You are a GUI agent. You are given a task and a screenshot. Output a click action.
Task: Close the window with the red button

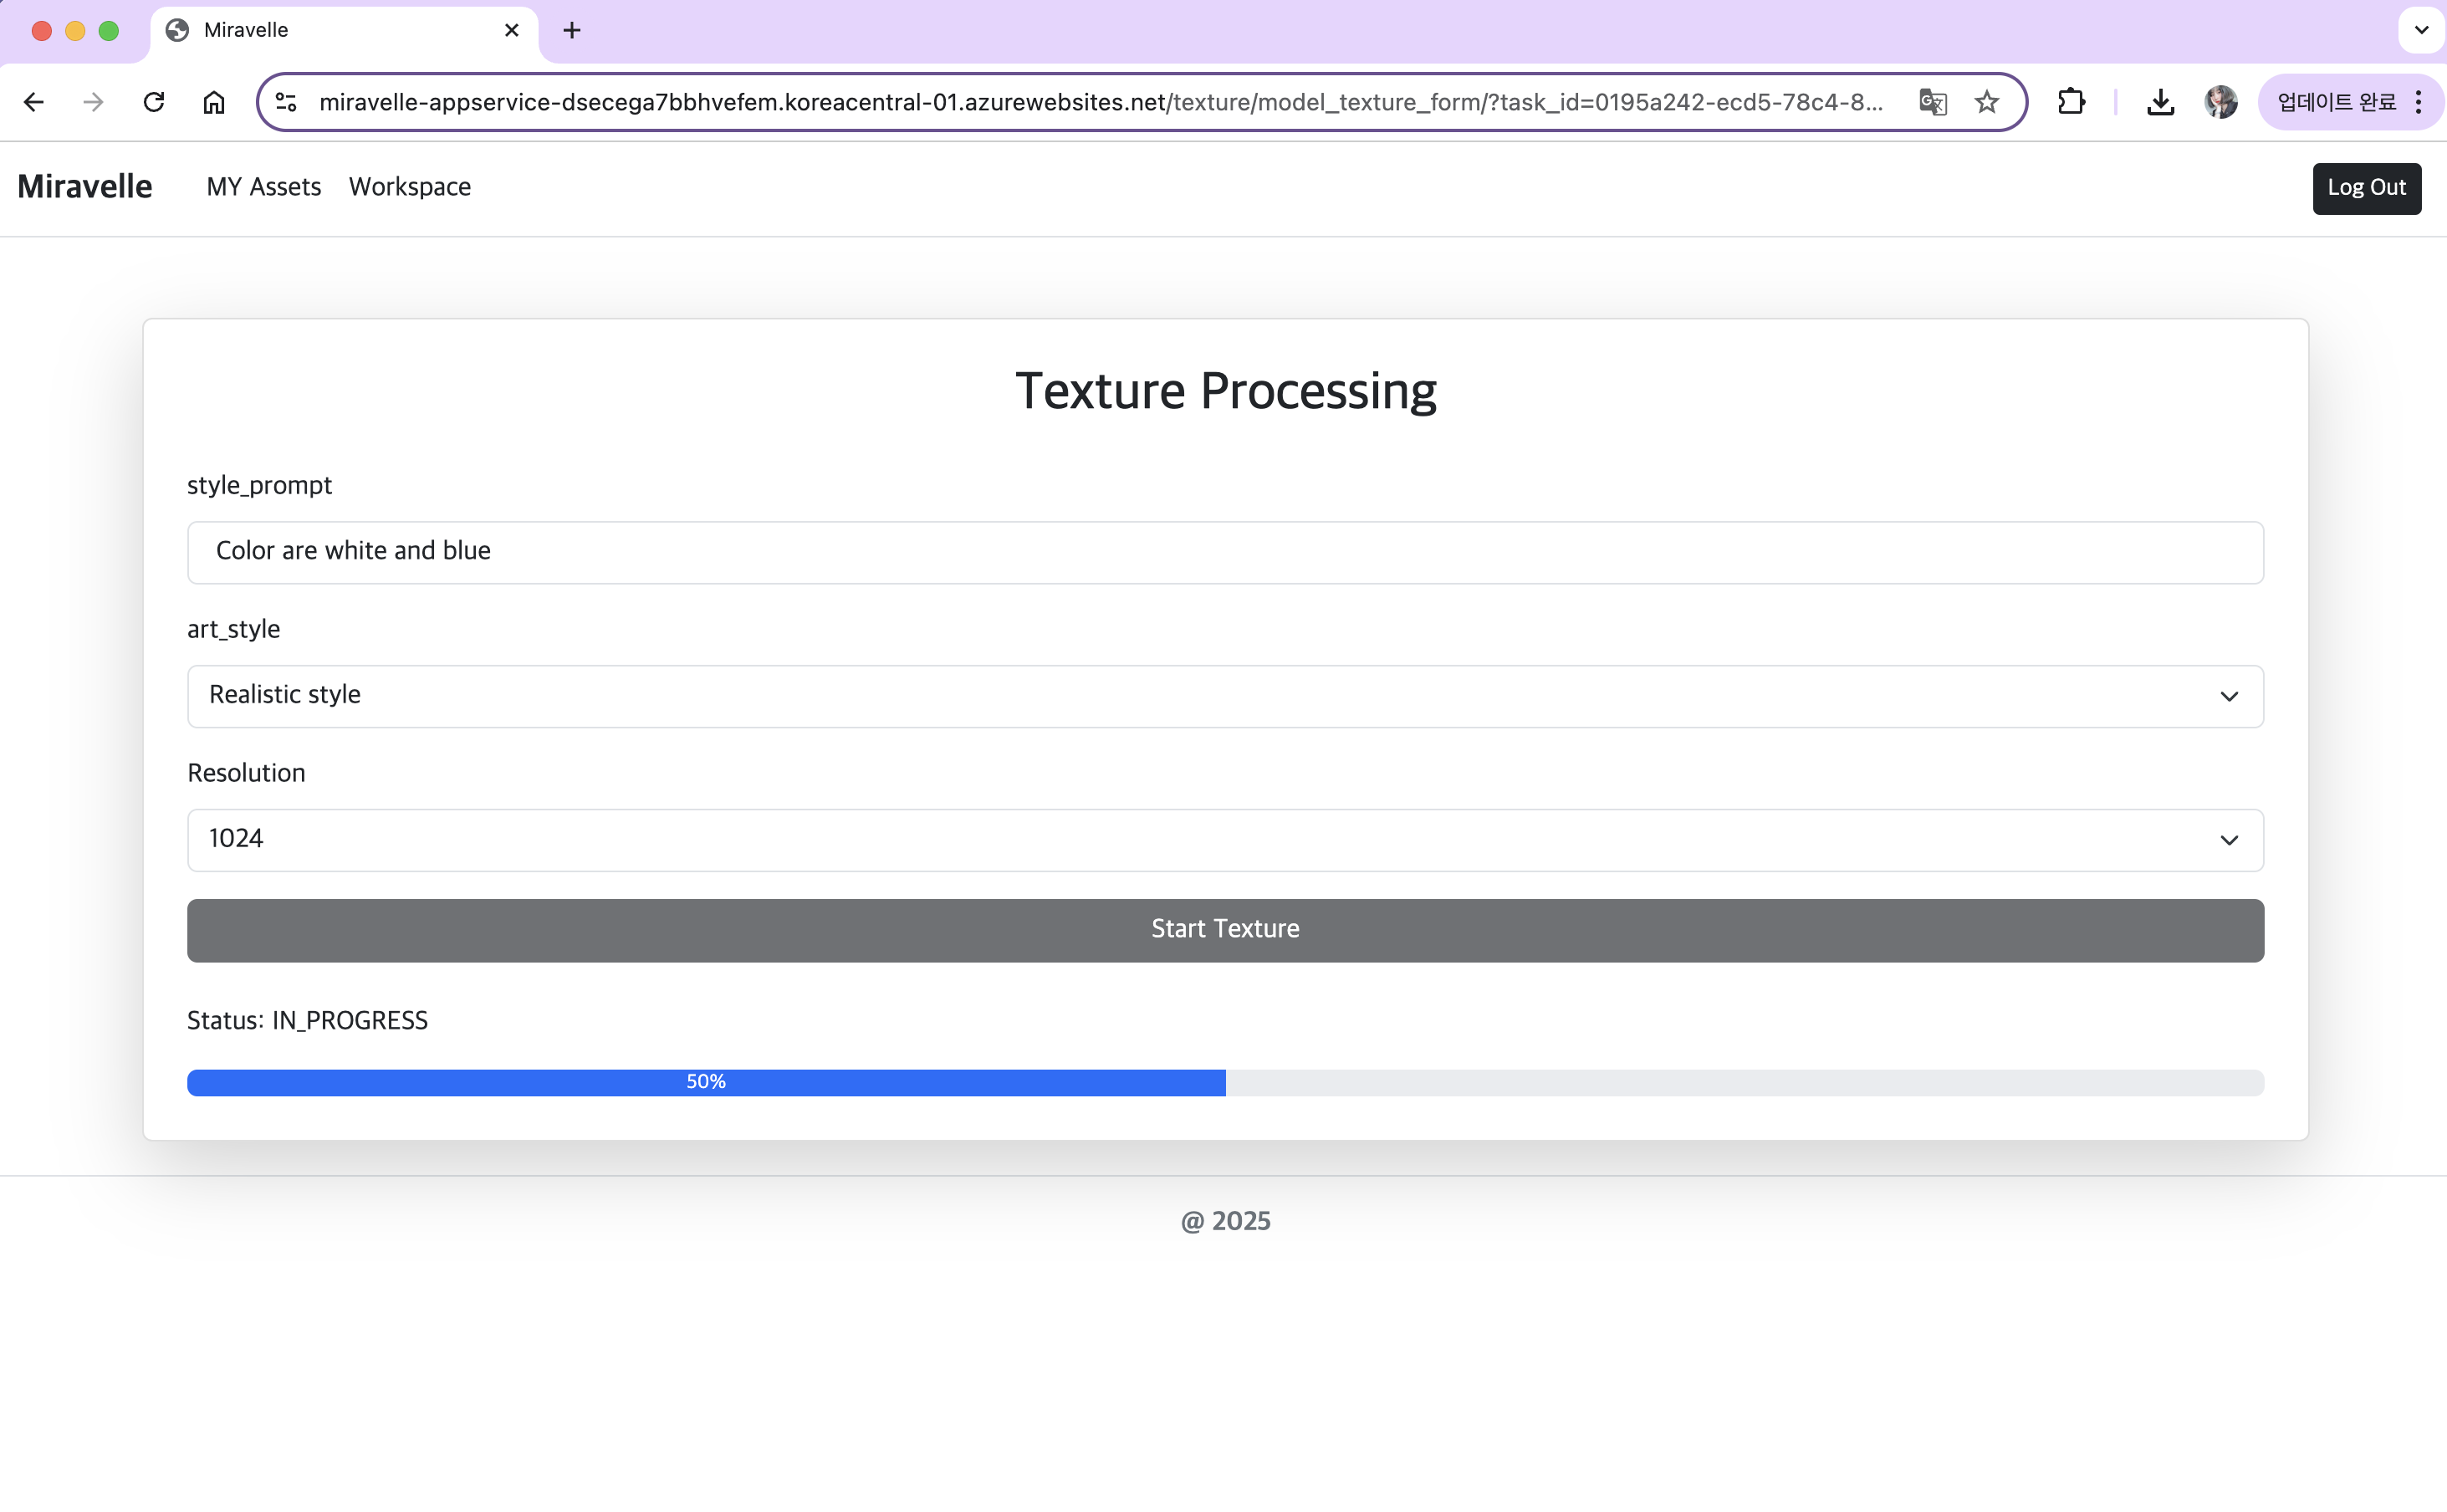coord(42,31)
